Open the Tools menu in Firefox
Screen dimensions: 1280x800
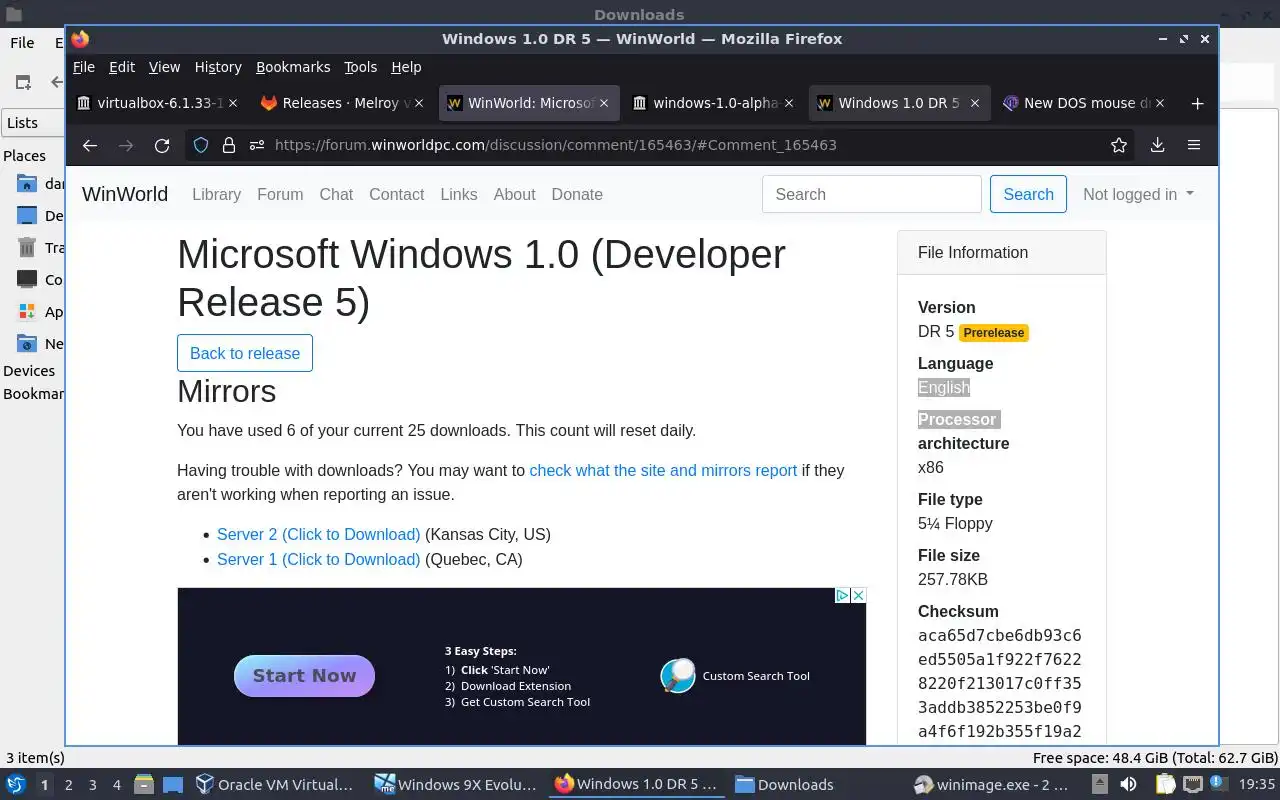[x=360, y=67]
